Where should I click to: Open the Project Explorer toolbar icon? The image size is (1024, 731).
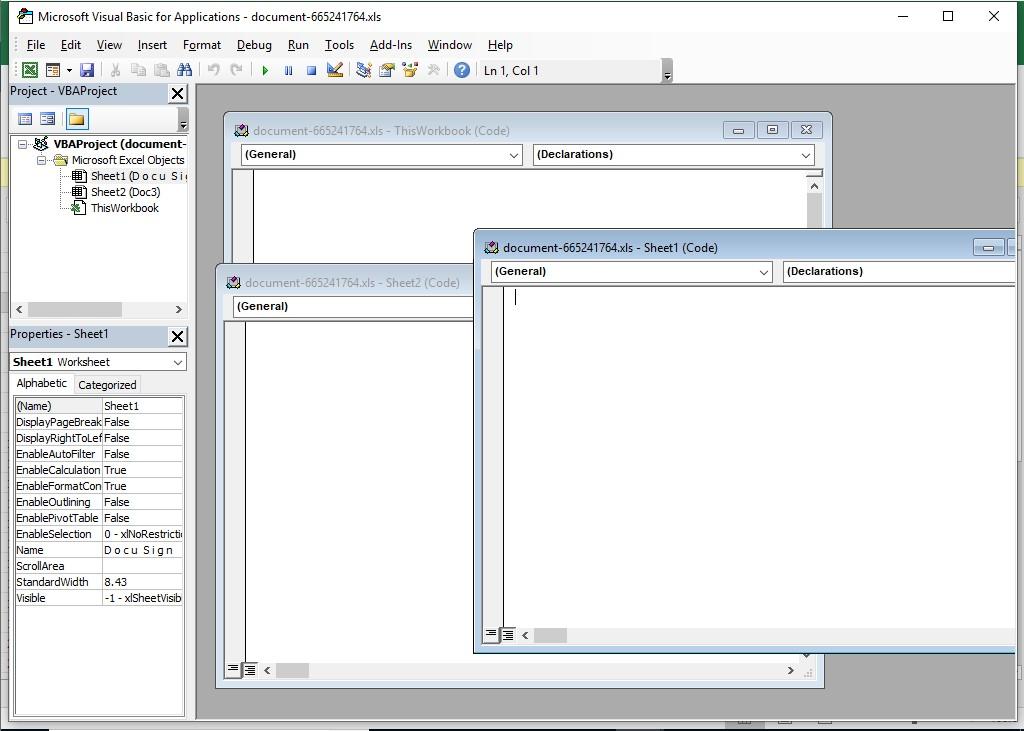point(363,70)
